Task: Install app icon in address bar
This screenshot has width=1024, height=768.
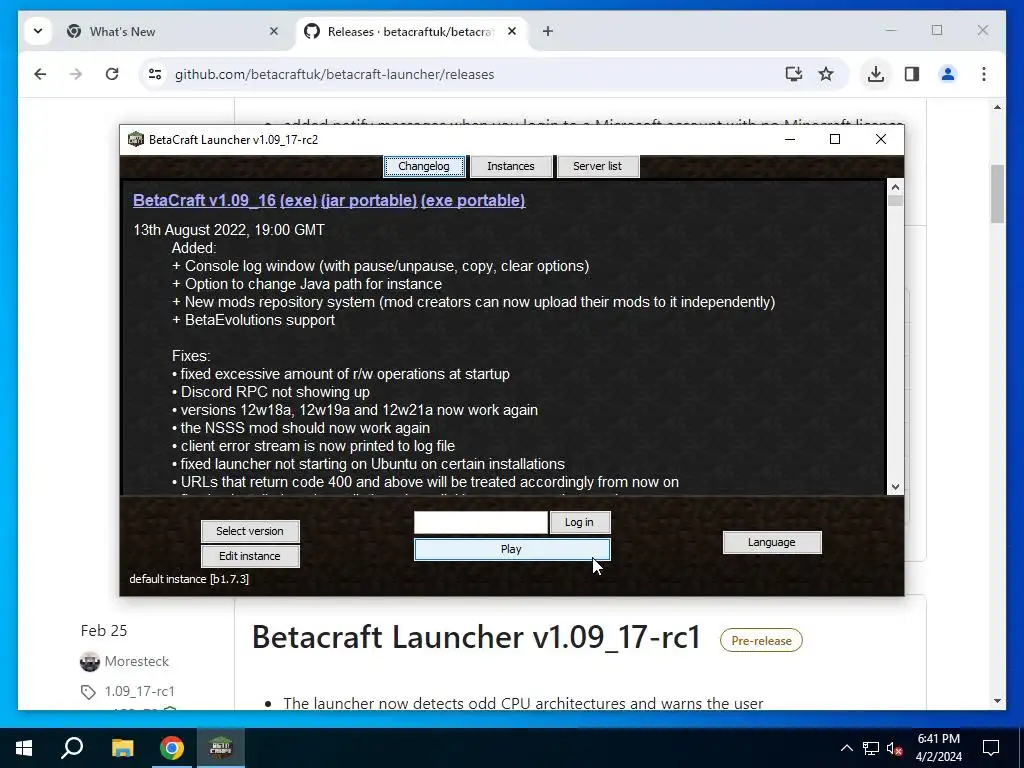Action: [793, 74]
